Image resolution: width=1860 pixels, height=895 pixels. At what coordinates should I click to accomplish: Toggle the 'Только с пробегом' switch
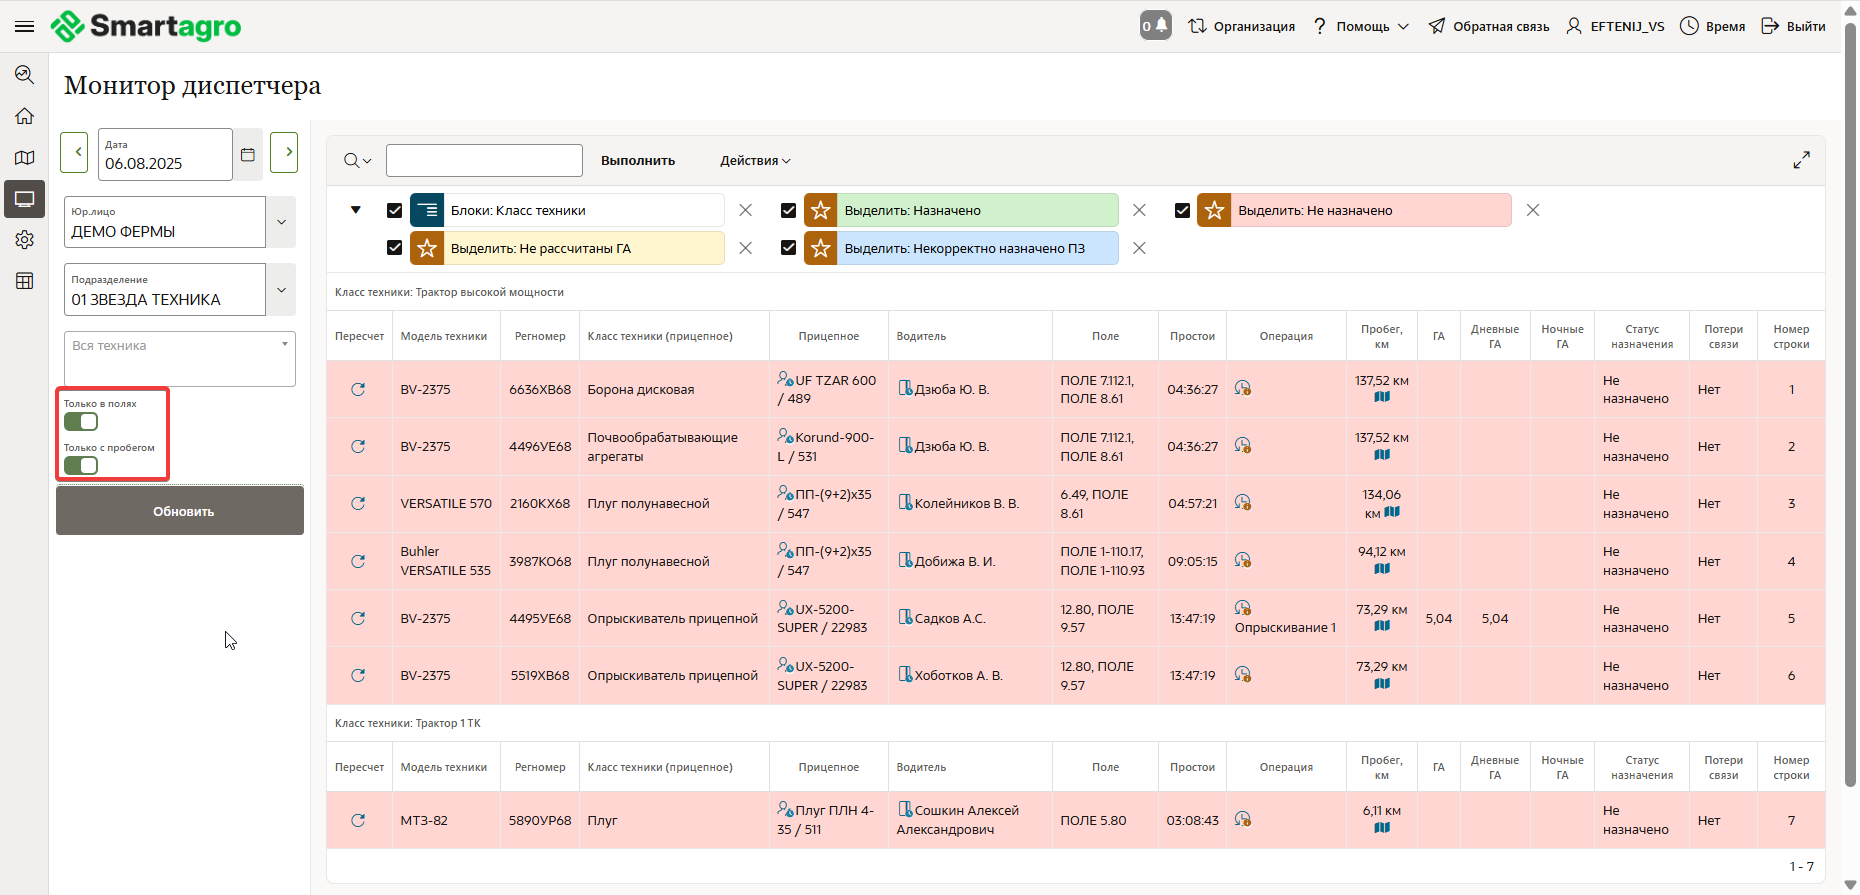(x=81, y=466)
